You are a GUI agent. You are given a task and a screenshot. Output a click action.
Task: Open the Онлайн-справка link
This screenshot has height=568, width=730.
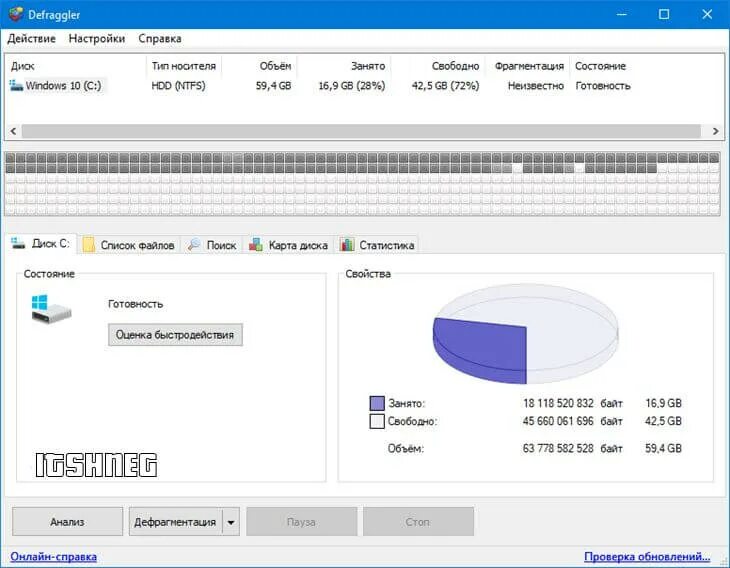click(x=54, y=556)
